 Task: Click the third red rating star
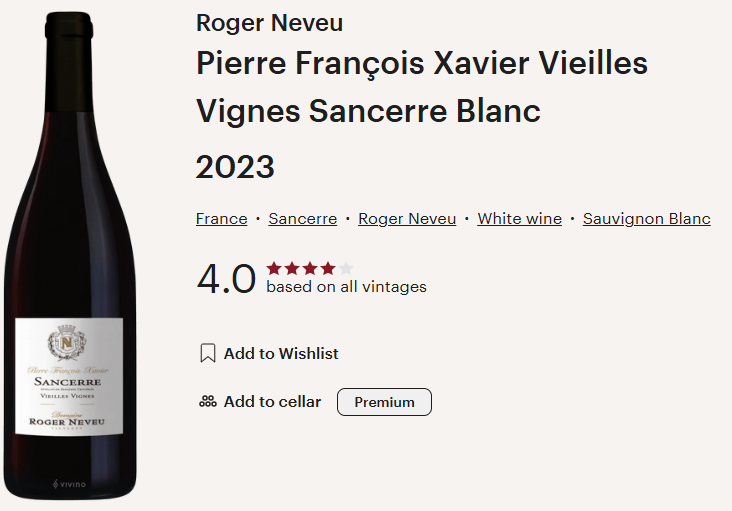pos(309,268)
